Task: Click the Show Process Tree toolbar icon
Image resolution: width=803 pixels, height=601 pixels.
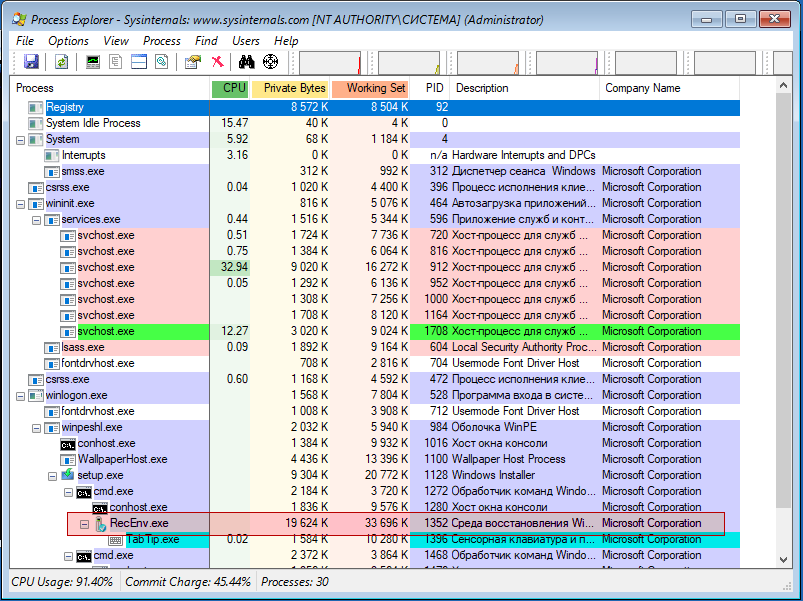Action: [116, 62]
